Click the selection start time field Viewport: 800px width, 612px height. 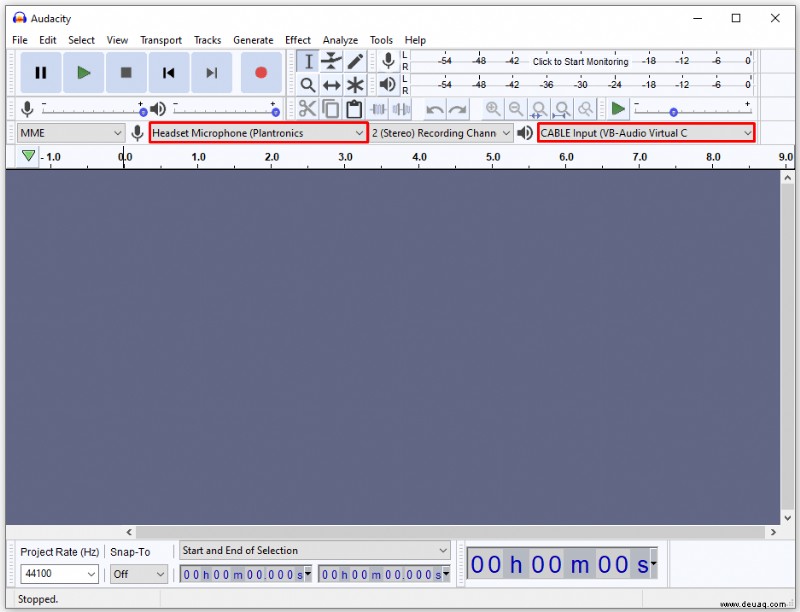[245, 574]
